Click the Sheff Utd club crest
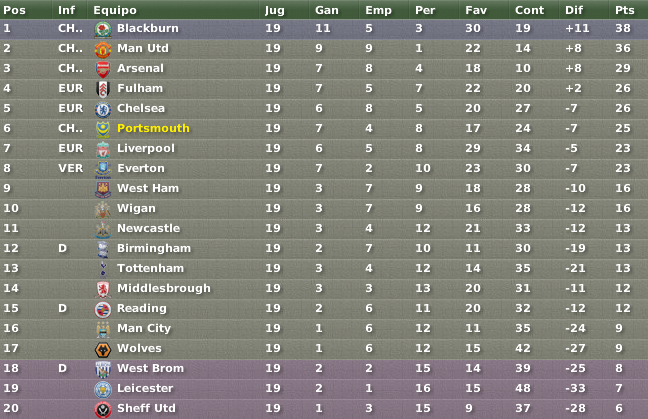 click(102, 410)
